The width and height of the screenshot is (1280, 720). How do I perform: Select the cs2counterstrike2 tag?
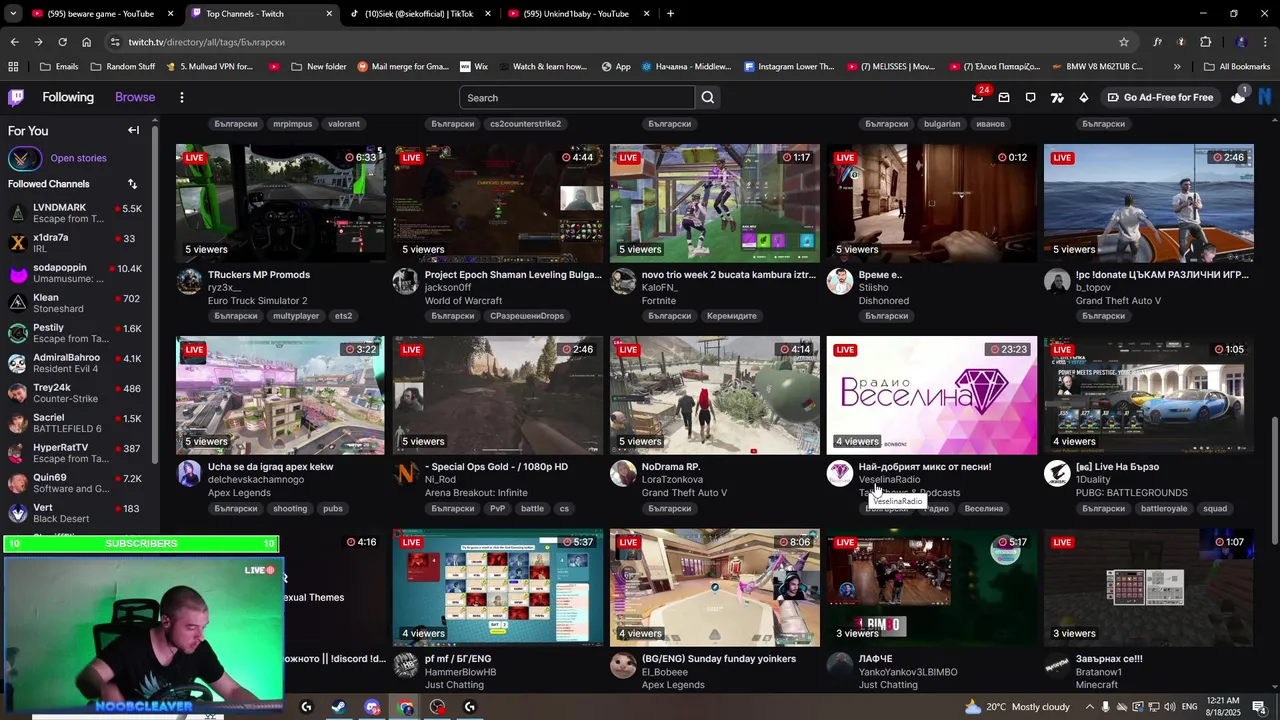coord(525,124)
